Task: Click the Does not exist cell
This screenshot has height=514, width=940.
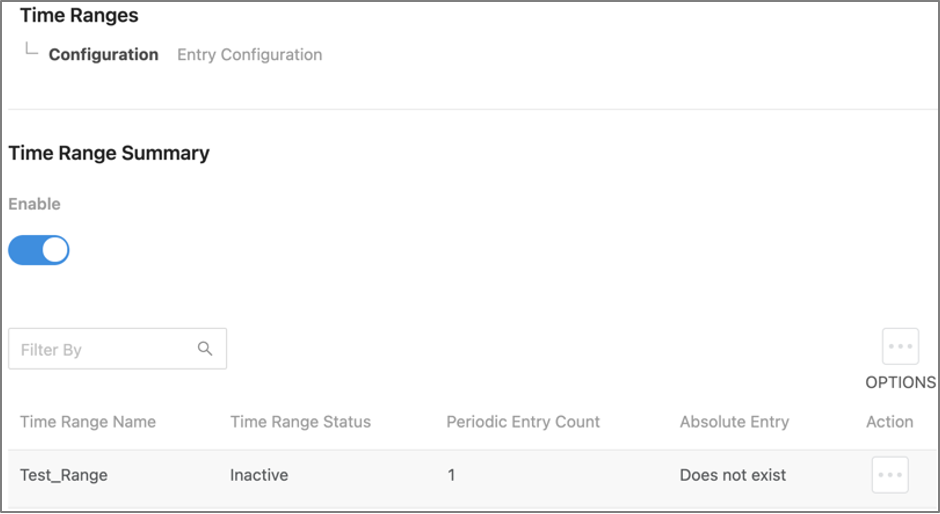Action: [x=733, y=475]
